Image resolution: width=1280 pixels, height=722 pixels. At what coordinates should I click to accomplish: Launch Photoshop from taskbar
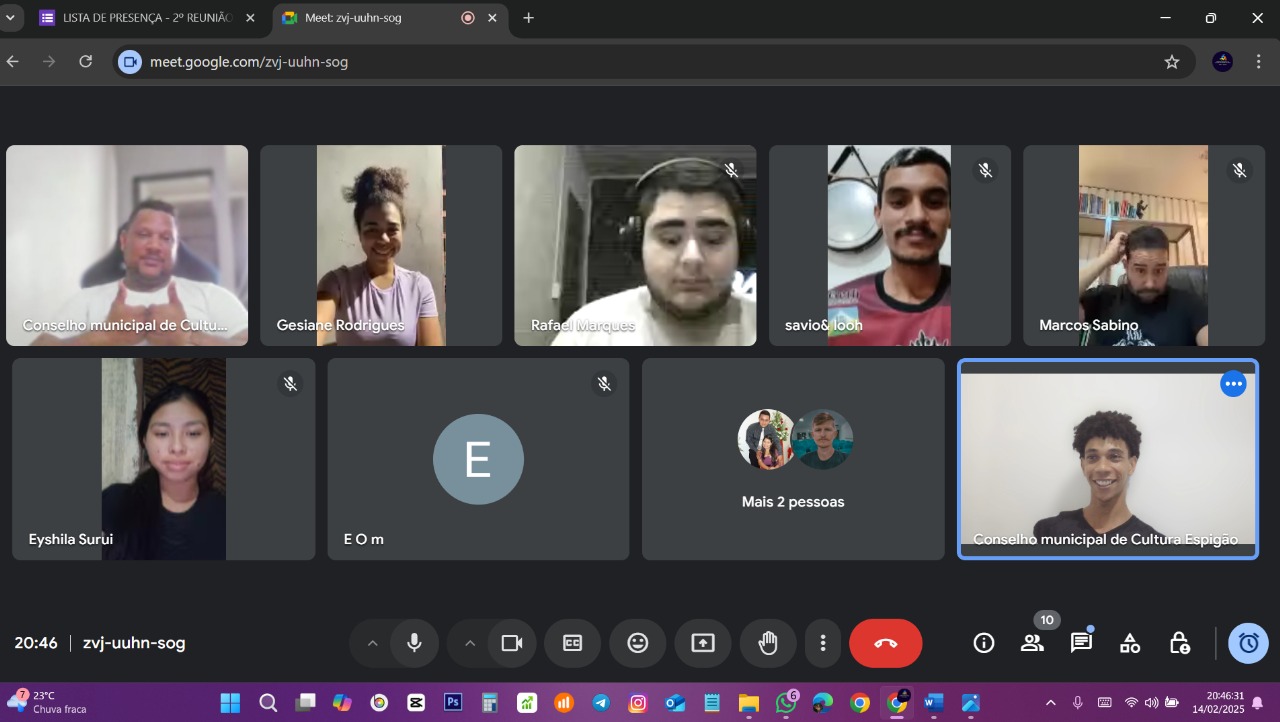[453, 703]
